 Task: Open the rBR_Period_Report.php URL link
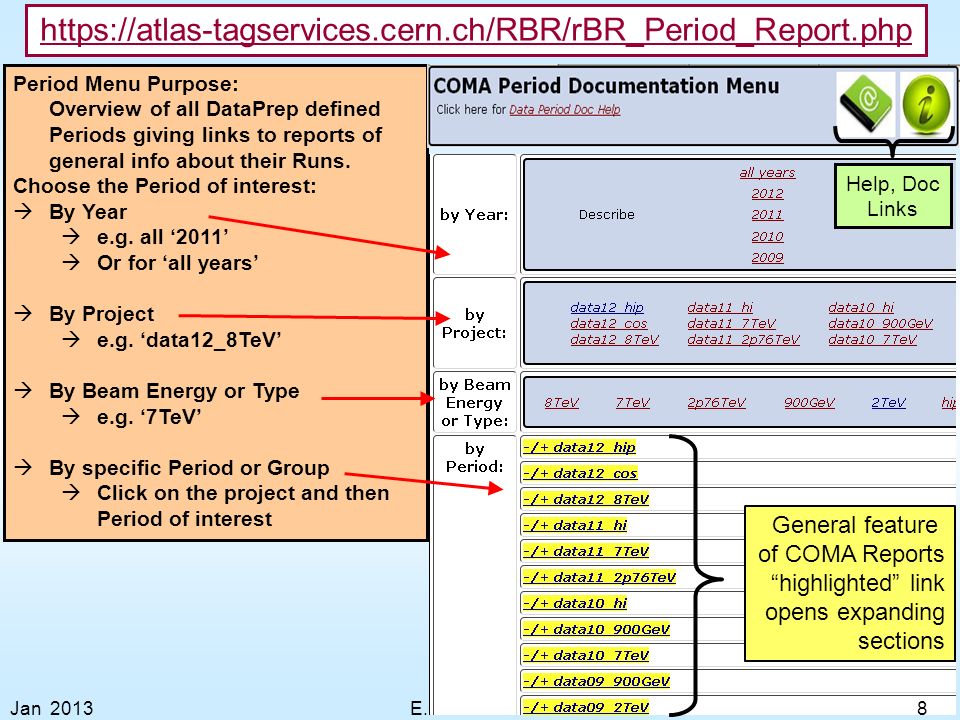click(x=476, y=31)
